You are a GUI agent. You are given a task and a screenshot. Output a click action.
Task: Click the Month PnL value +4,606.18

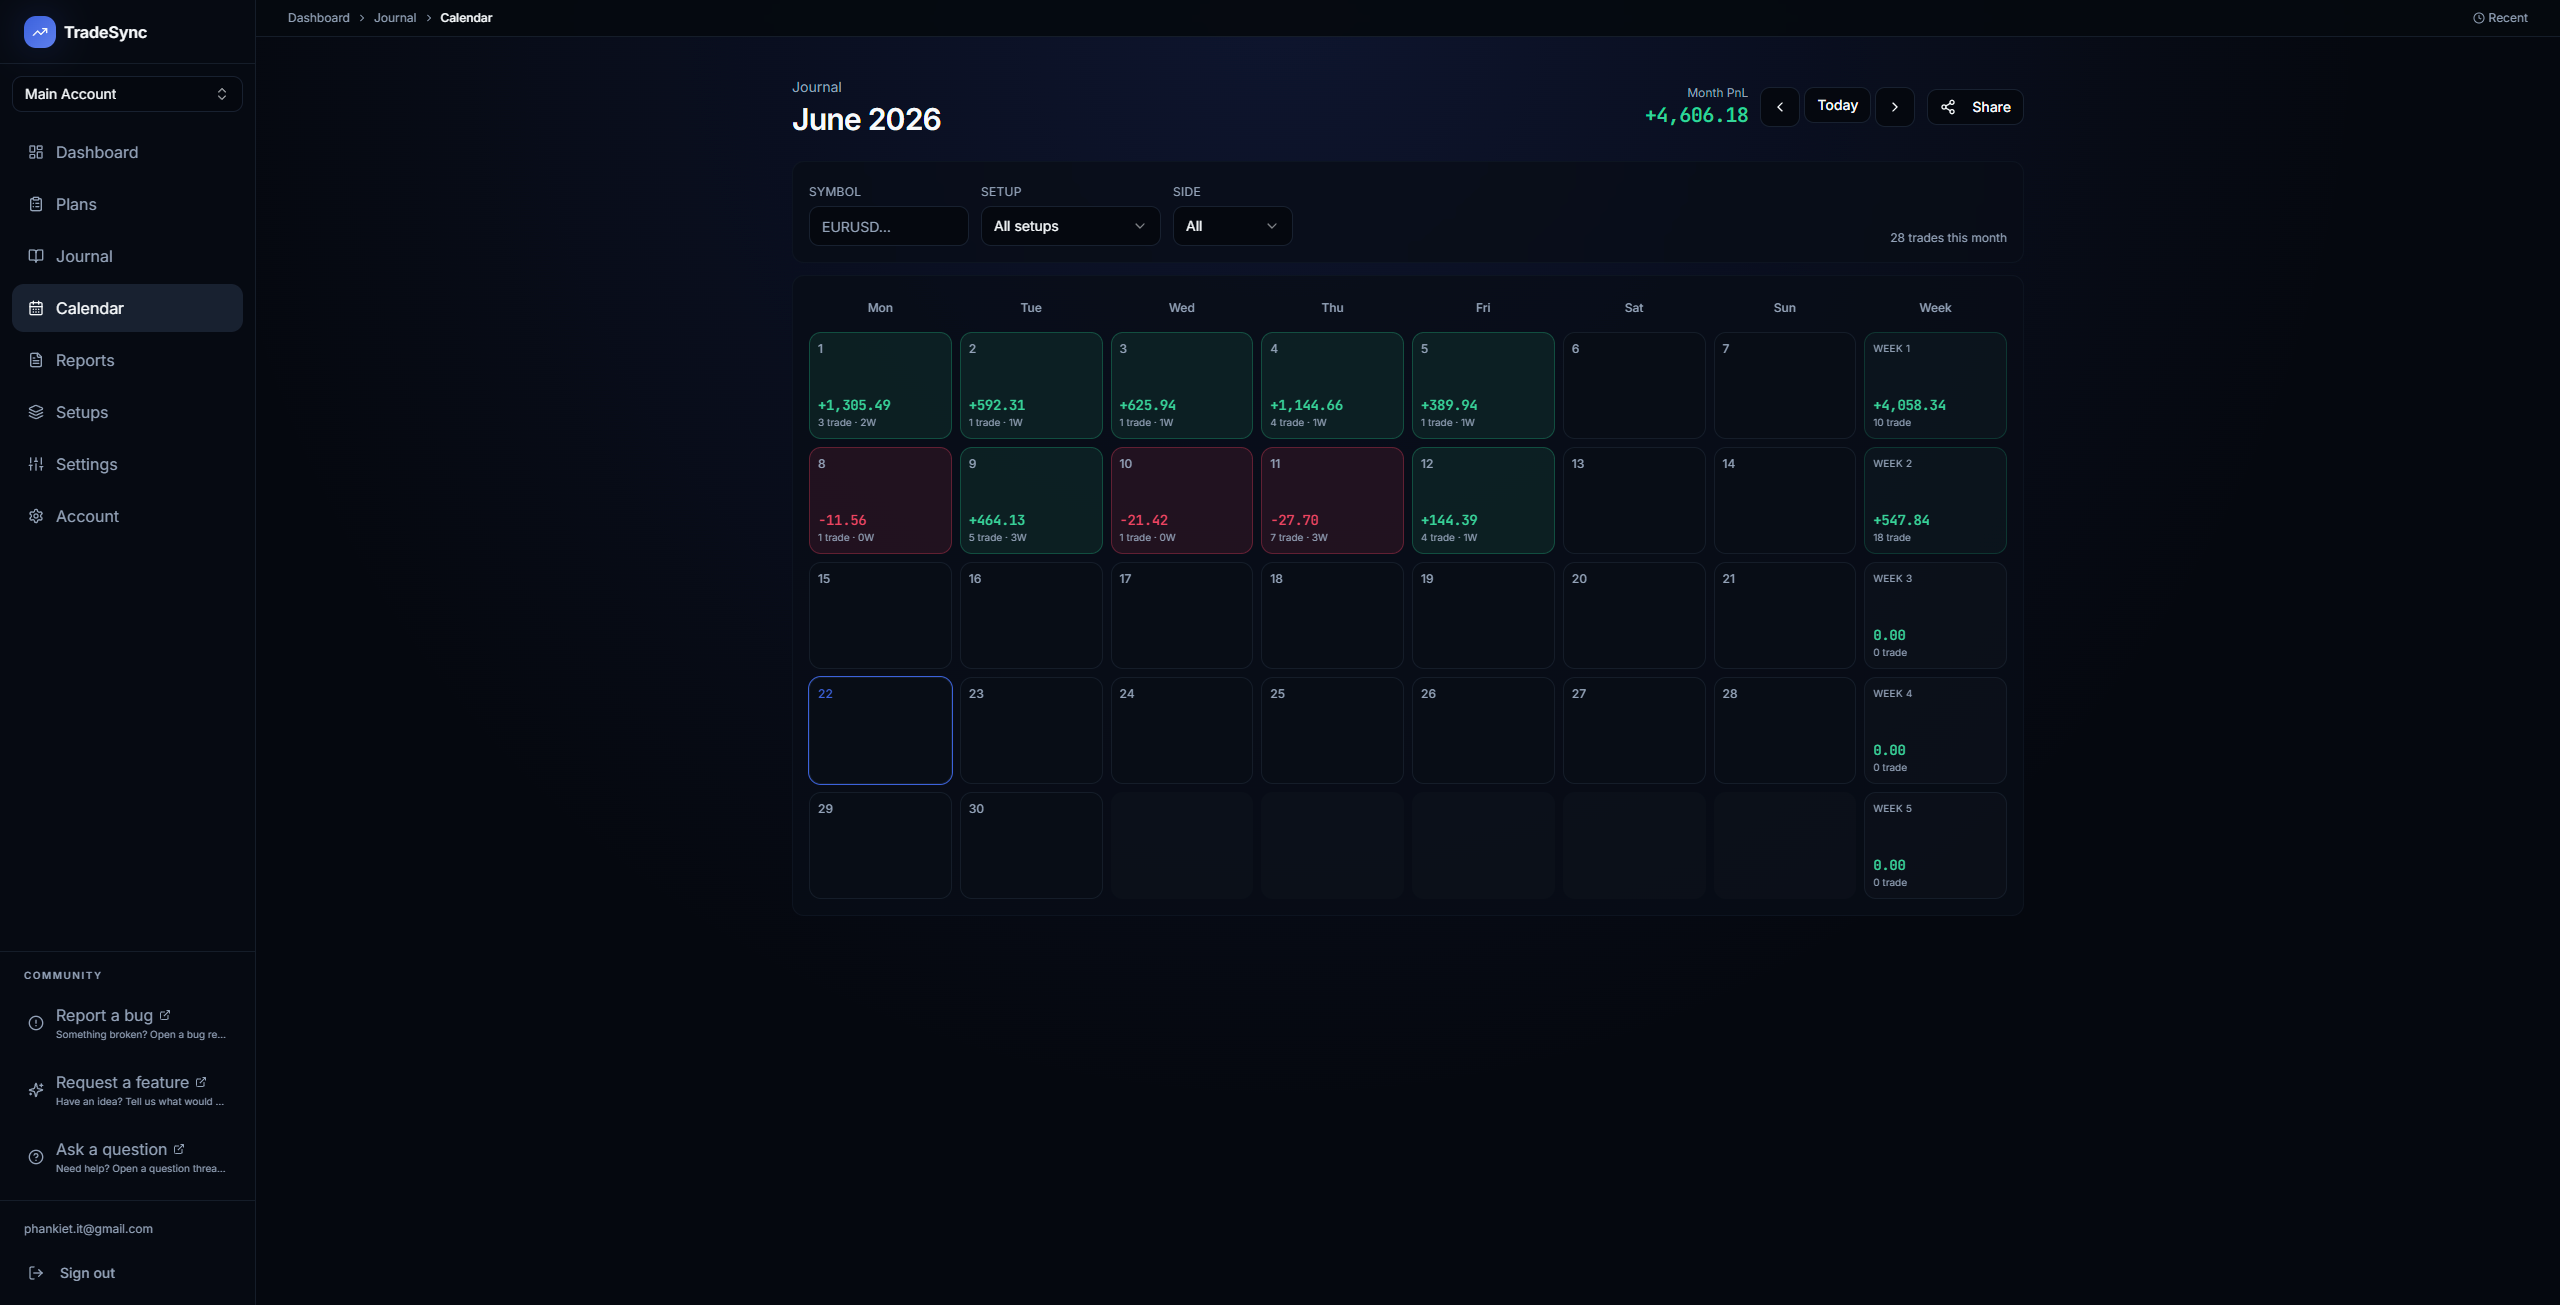(1696, 116)
